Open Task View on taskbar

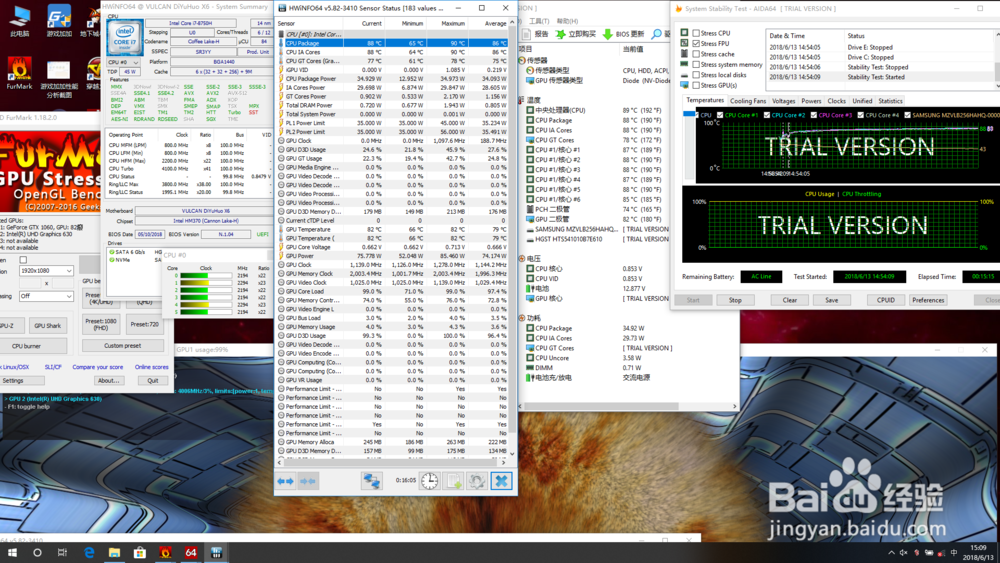62,553
